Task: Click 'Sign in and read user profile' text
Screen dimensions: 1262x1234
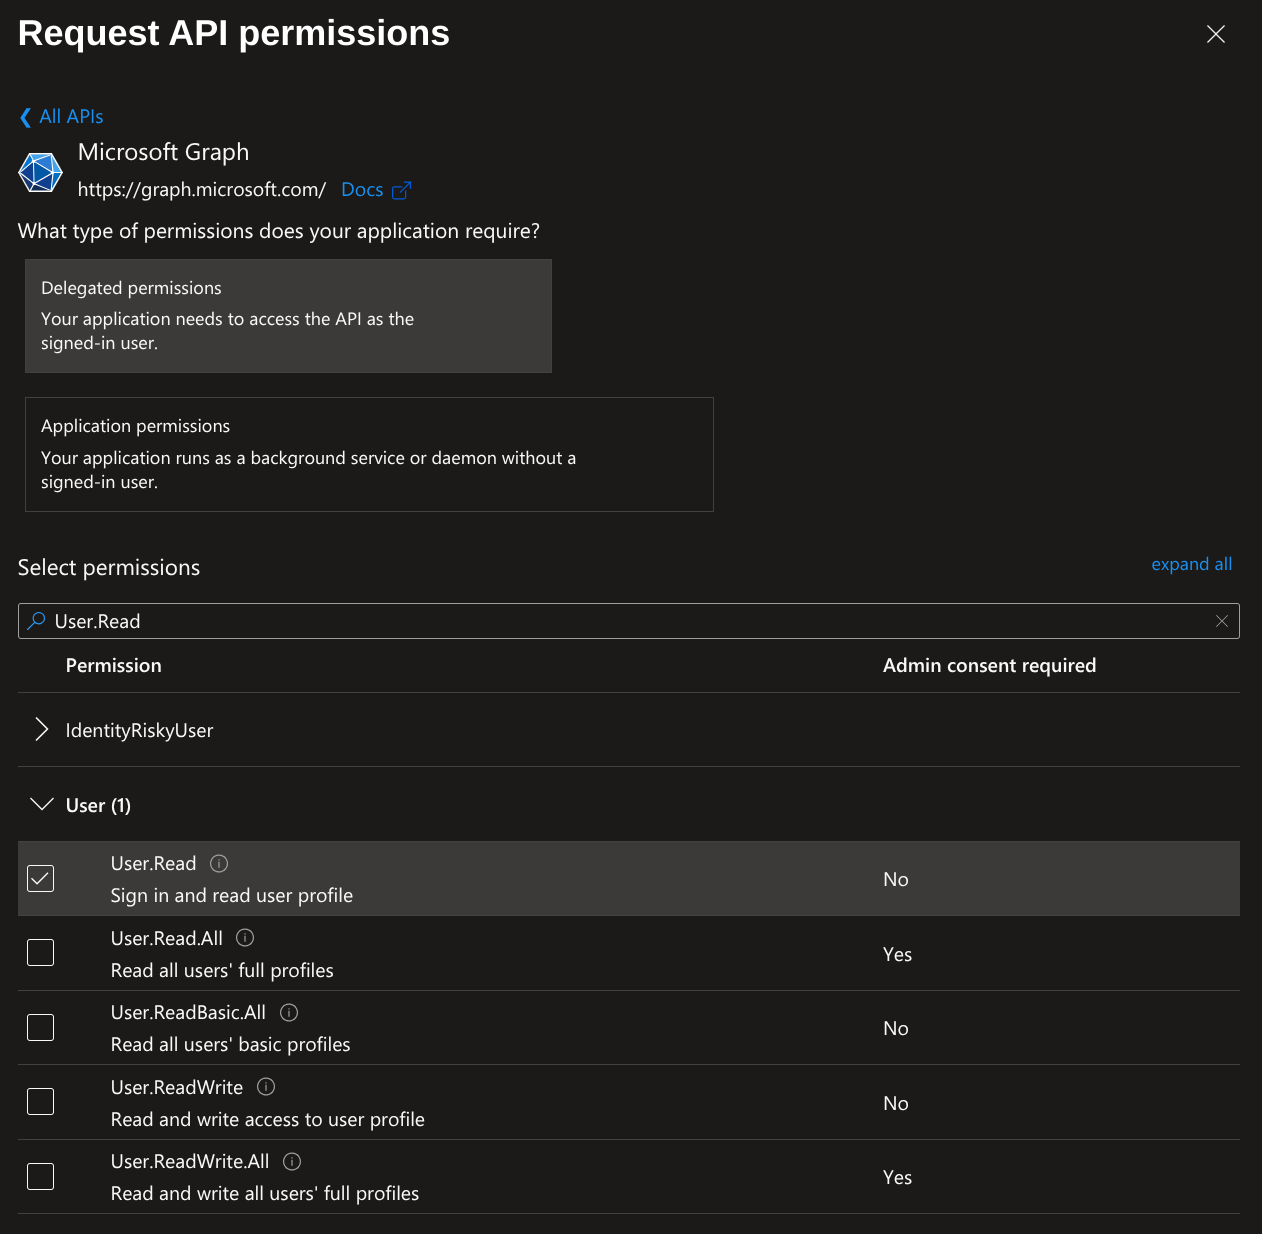Action: tap(231, 896)
